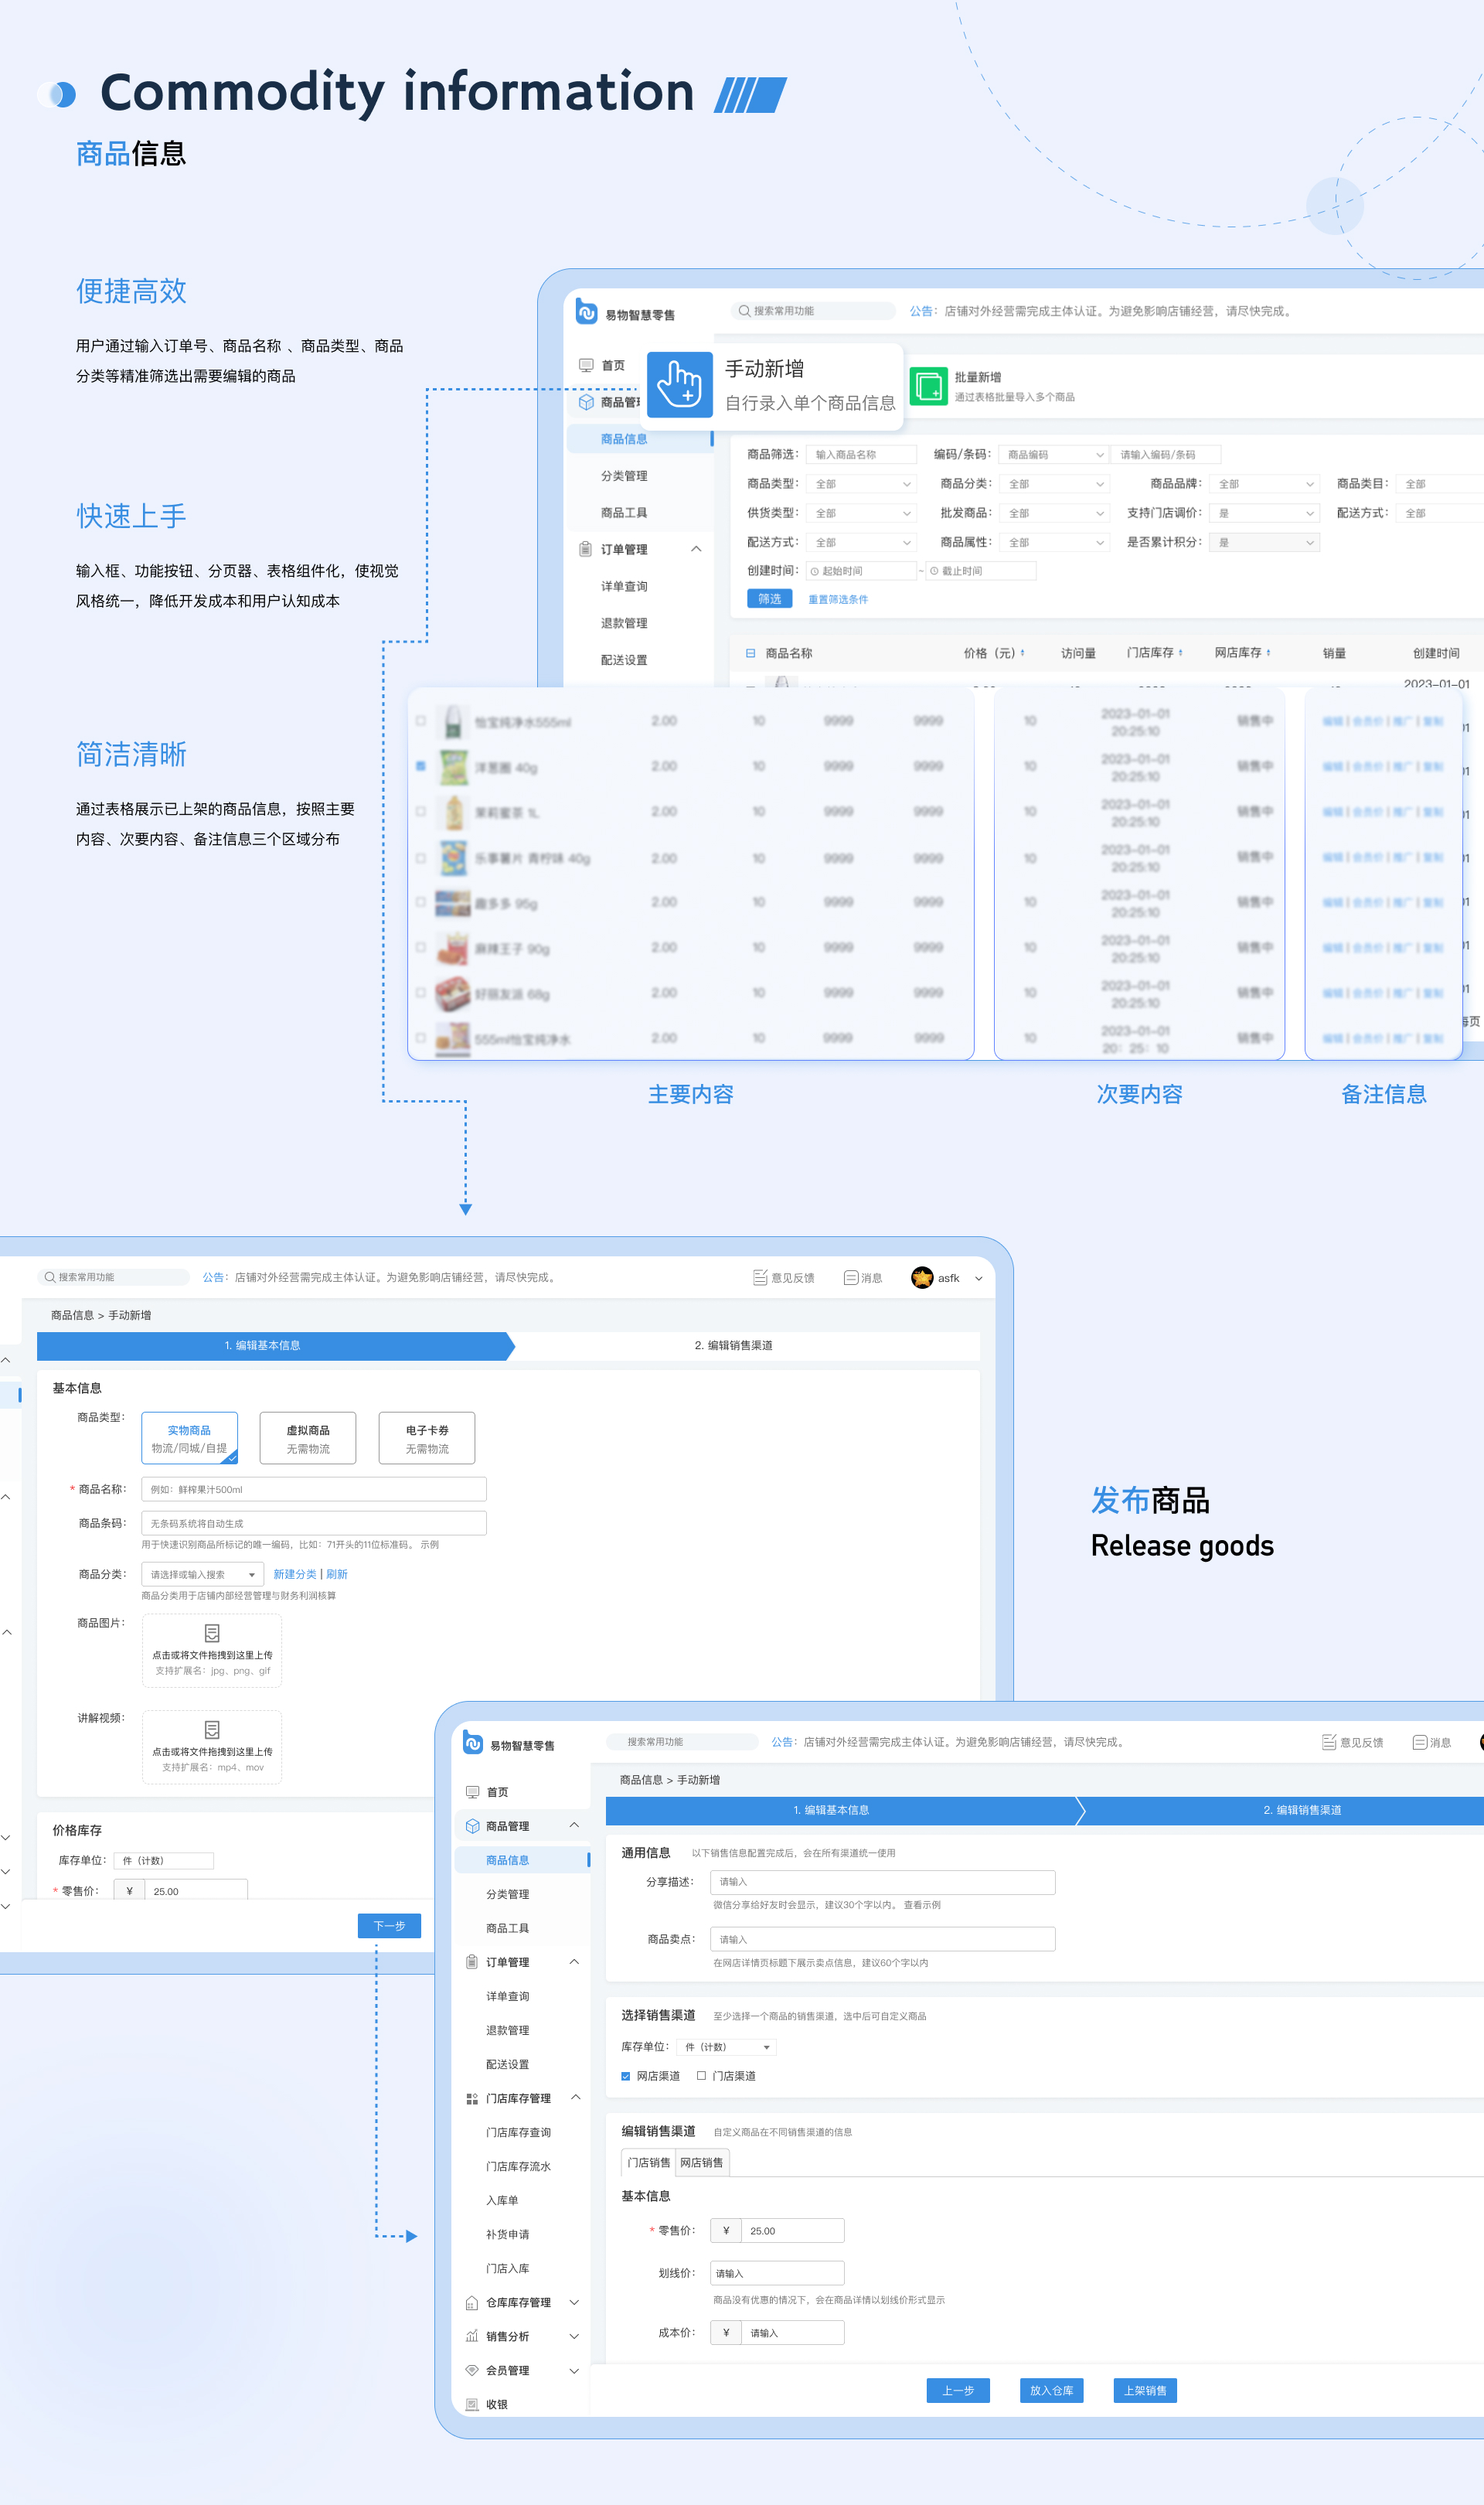
Task: Collapse the 订单管理 section in the sales channel sidebar
Action: tap(574, 1961)
